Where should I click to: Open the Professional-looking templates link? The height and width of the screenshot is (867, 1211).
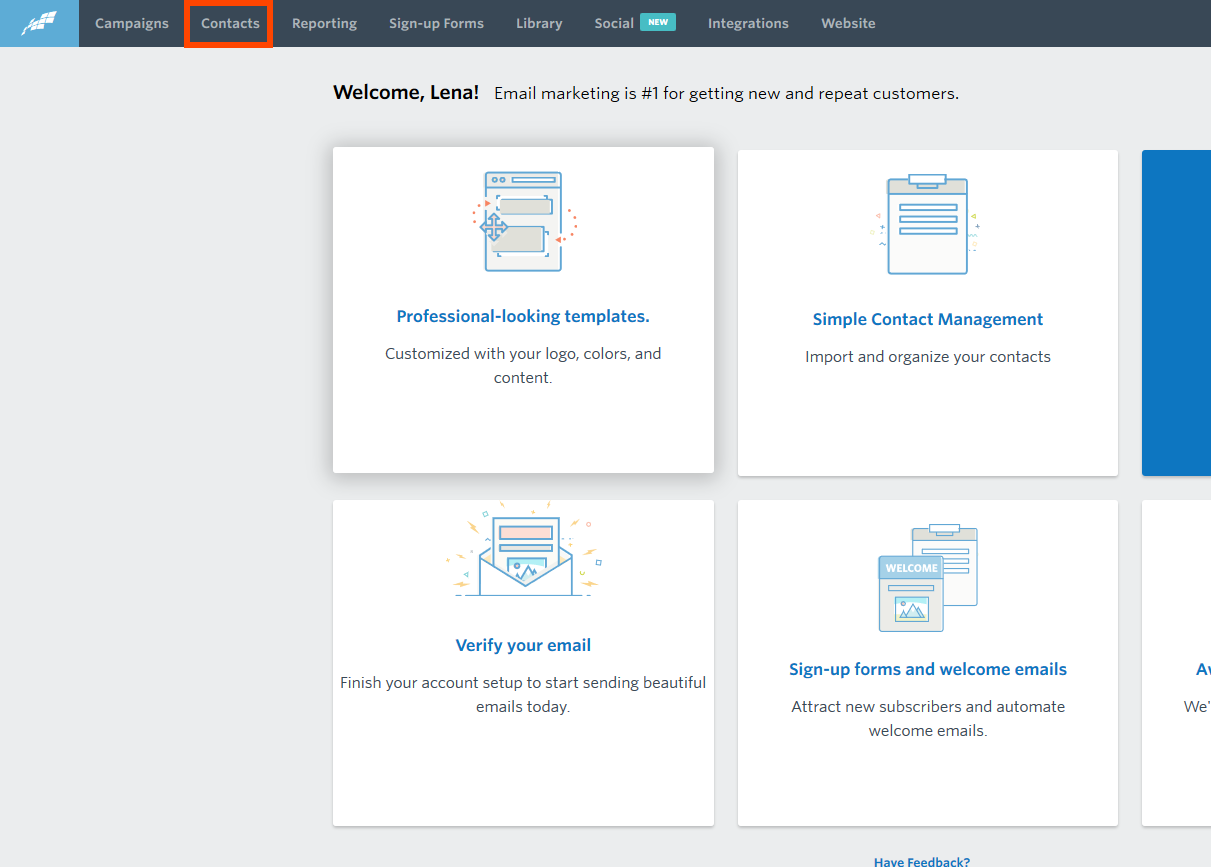click(523, 316)
